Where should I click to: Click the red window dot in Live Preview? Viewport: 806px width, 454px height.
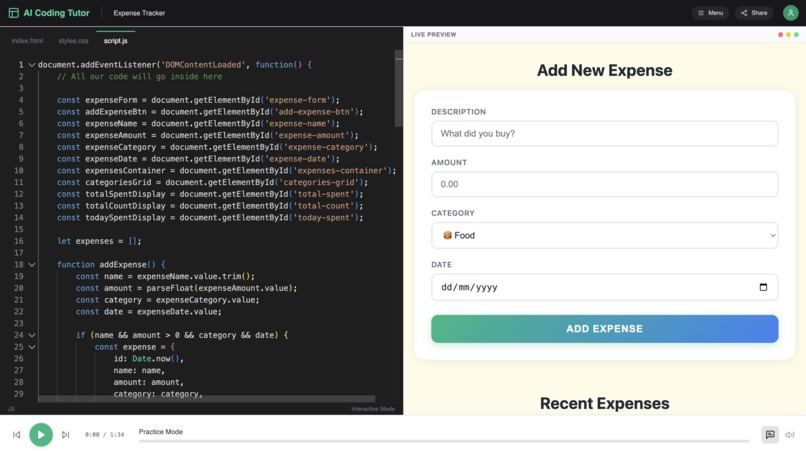pyautogui.click(x=780, y=34)
